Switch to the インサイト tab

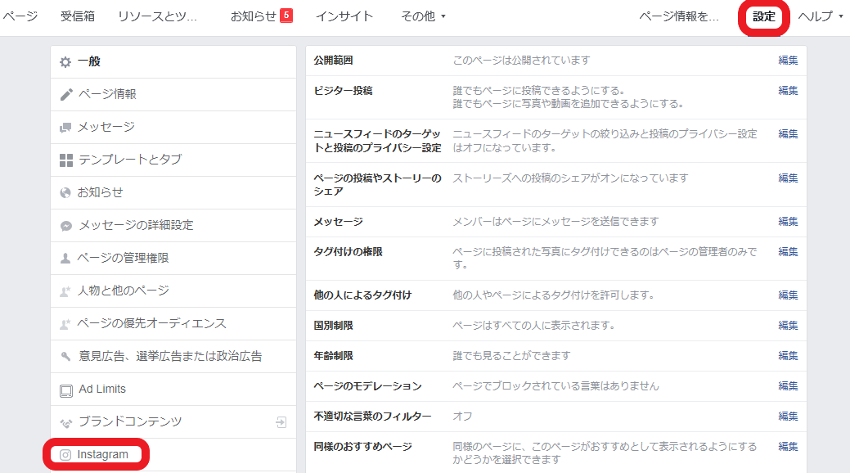344,16
